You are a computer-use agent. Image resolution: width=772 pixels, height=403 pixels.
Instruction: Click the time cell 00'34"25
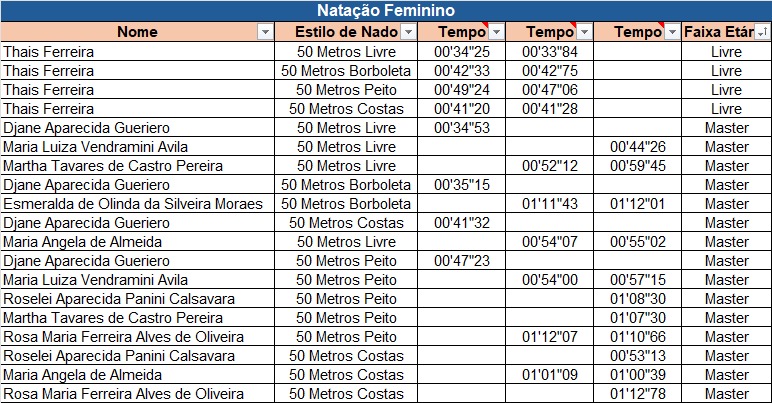(x=462, y=51)
